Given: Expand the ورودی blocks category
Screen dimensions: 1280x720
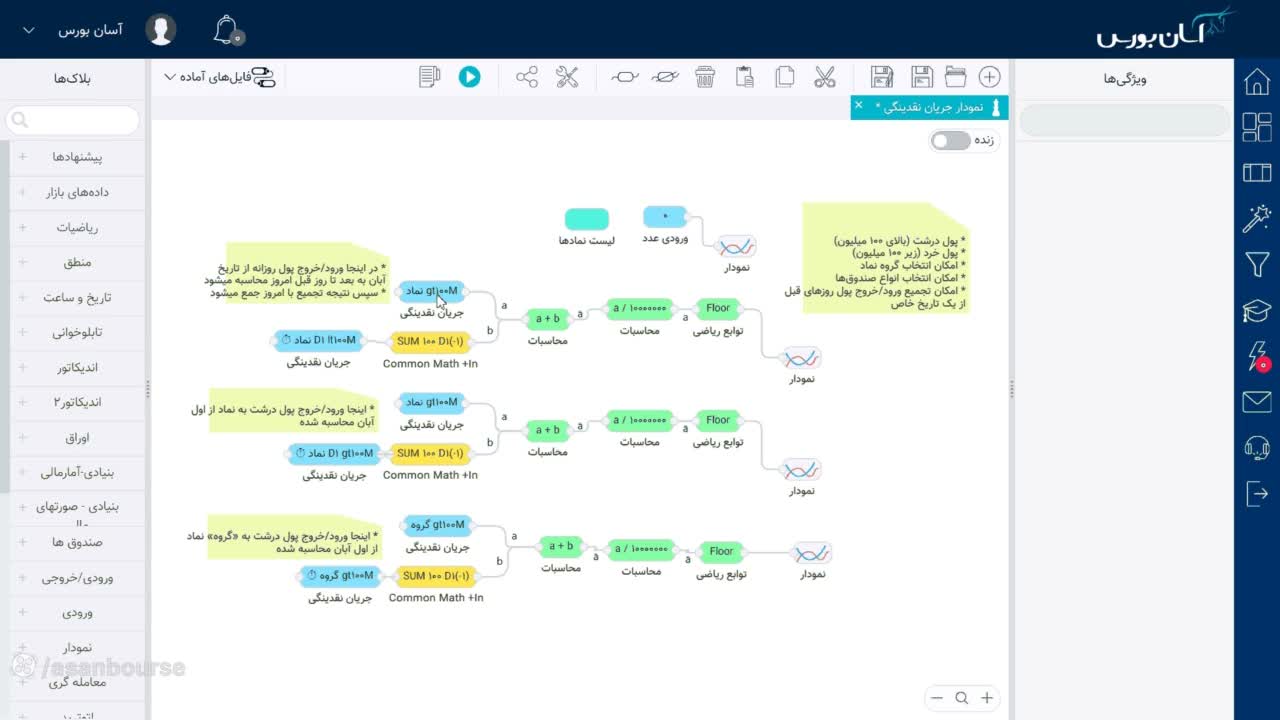Looking at the screenshot, I should 75,612.
